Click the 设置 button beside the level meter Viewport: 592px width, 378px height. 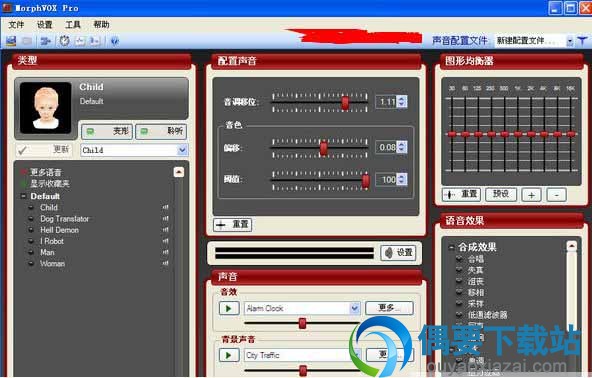click(x=398, y=253)
